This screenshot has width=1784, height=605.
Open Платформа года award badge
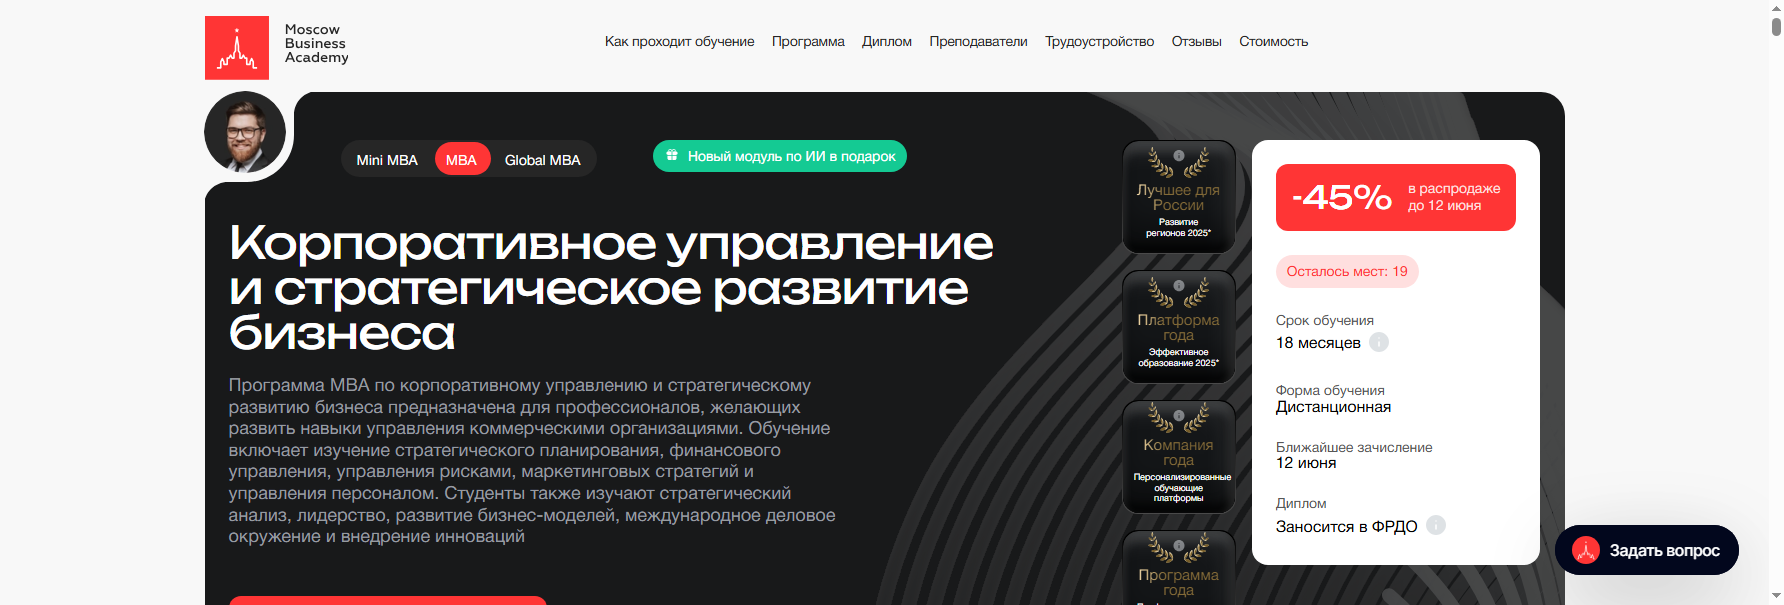[1179, 327]
